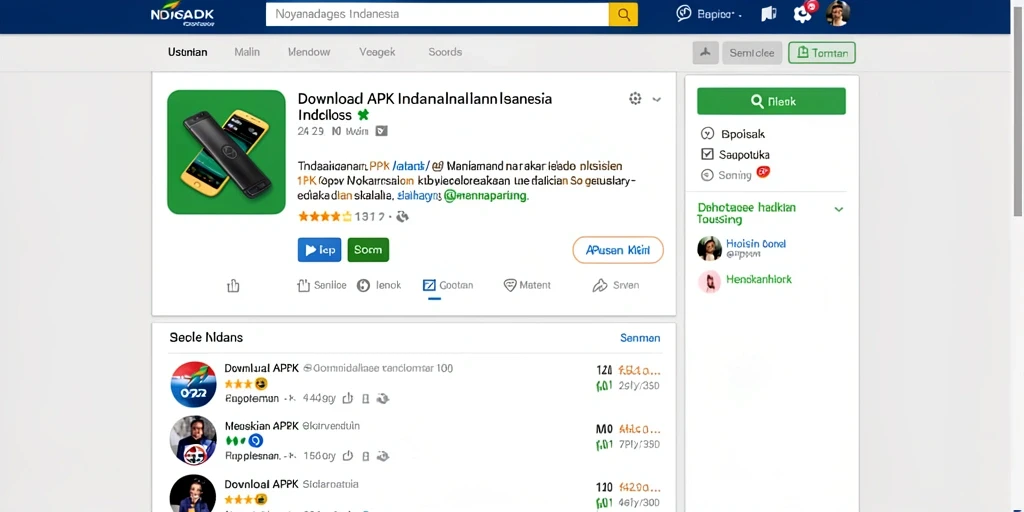Viewport: 1024px width, 512px height.
Task: Switch to the Veagek tab
Action: click(x=377, y=52)
